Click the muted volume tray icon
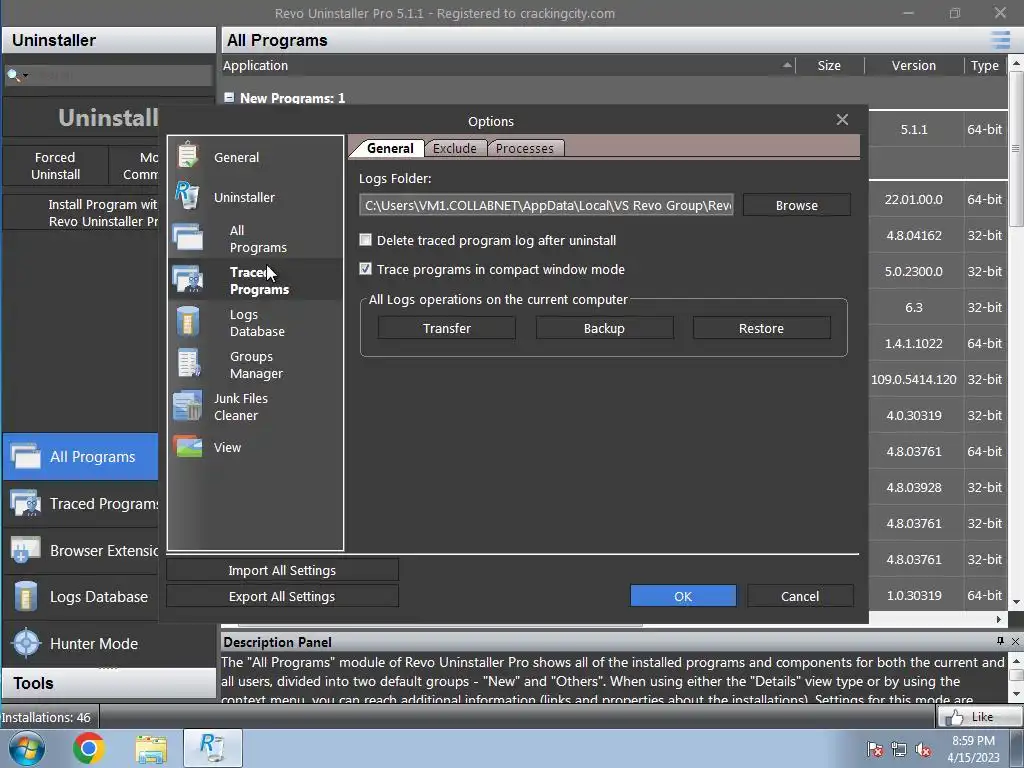Viewport: 1024px width, 768px height. pyautogui.click(x=923, y=750)
